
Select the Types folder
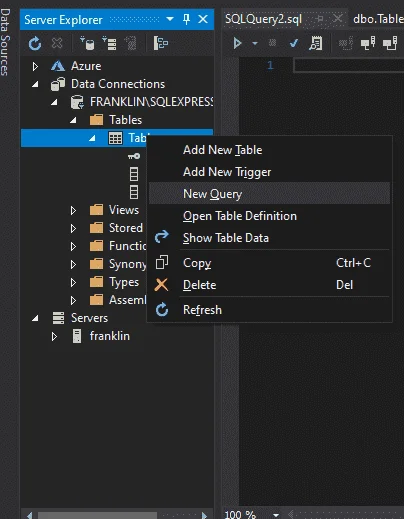(124, 282)
